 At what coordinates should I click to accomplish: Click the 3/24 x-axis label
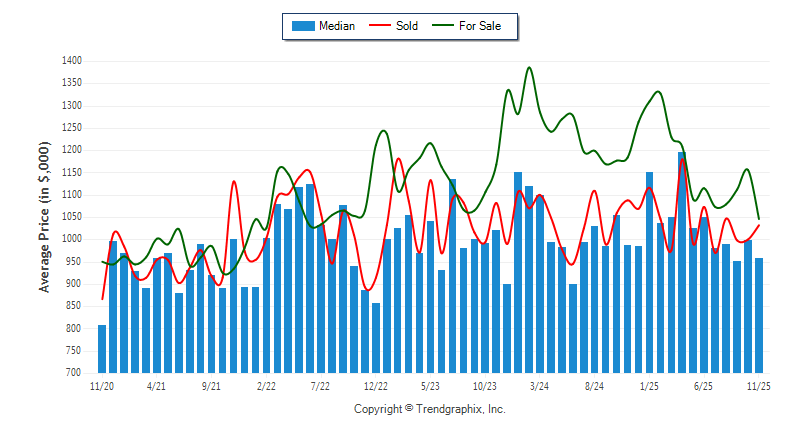[x=540, y=385]
